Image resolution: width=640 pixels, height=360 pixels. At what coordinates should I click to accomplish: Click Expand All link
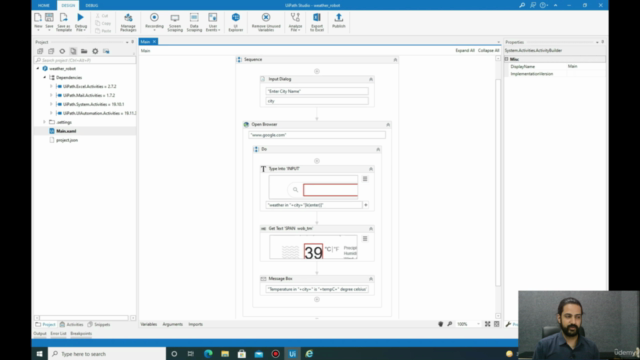[465, 51]
